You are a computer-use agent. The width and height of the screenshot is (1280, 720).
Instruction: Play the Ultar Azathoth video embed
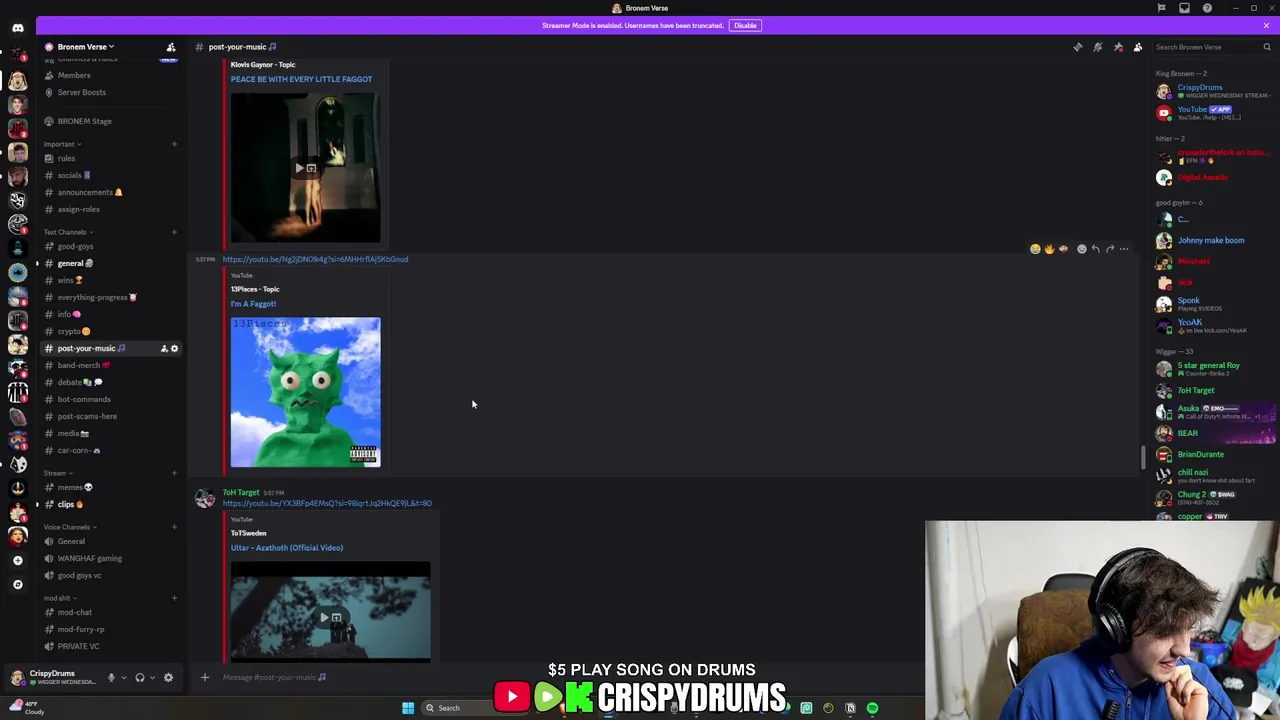point(331,611)
